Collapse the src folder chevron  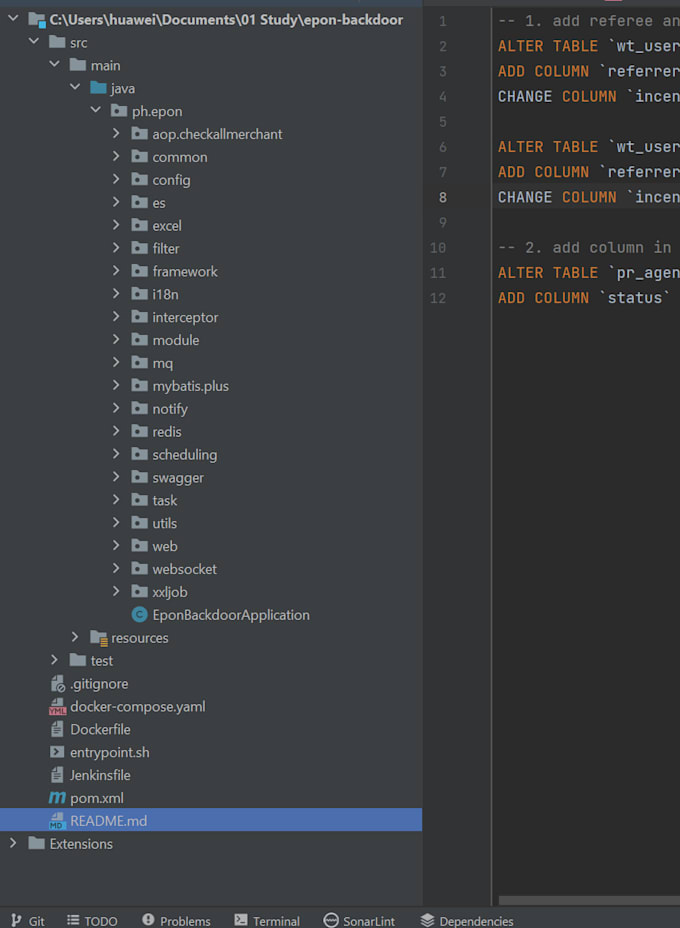tap(34, 41)
